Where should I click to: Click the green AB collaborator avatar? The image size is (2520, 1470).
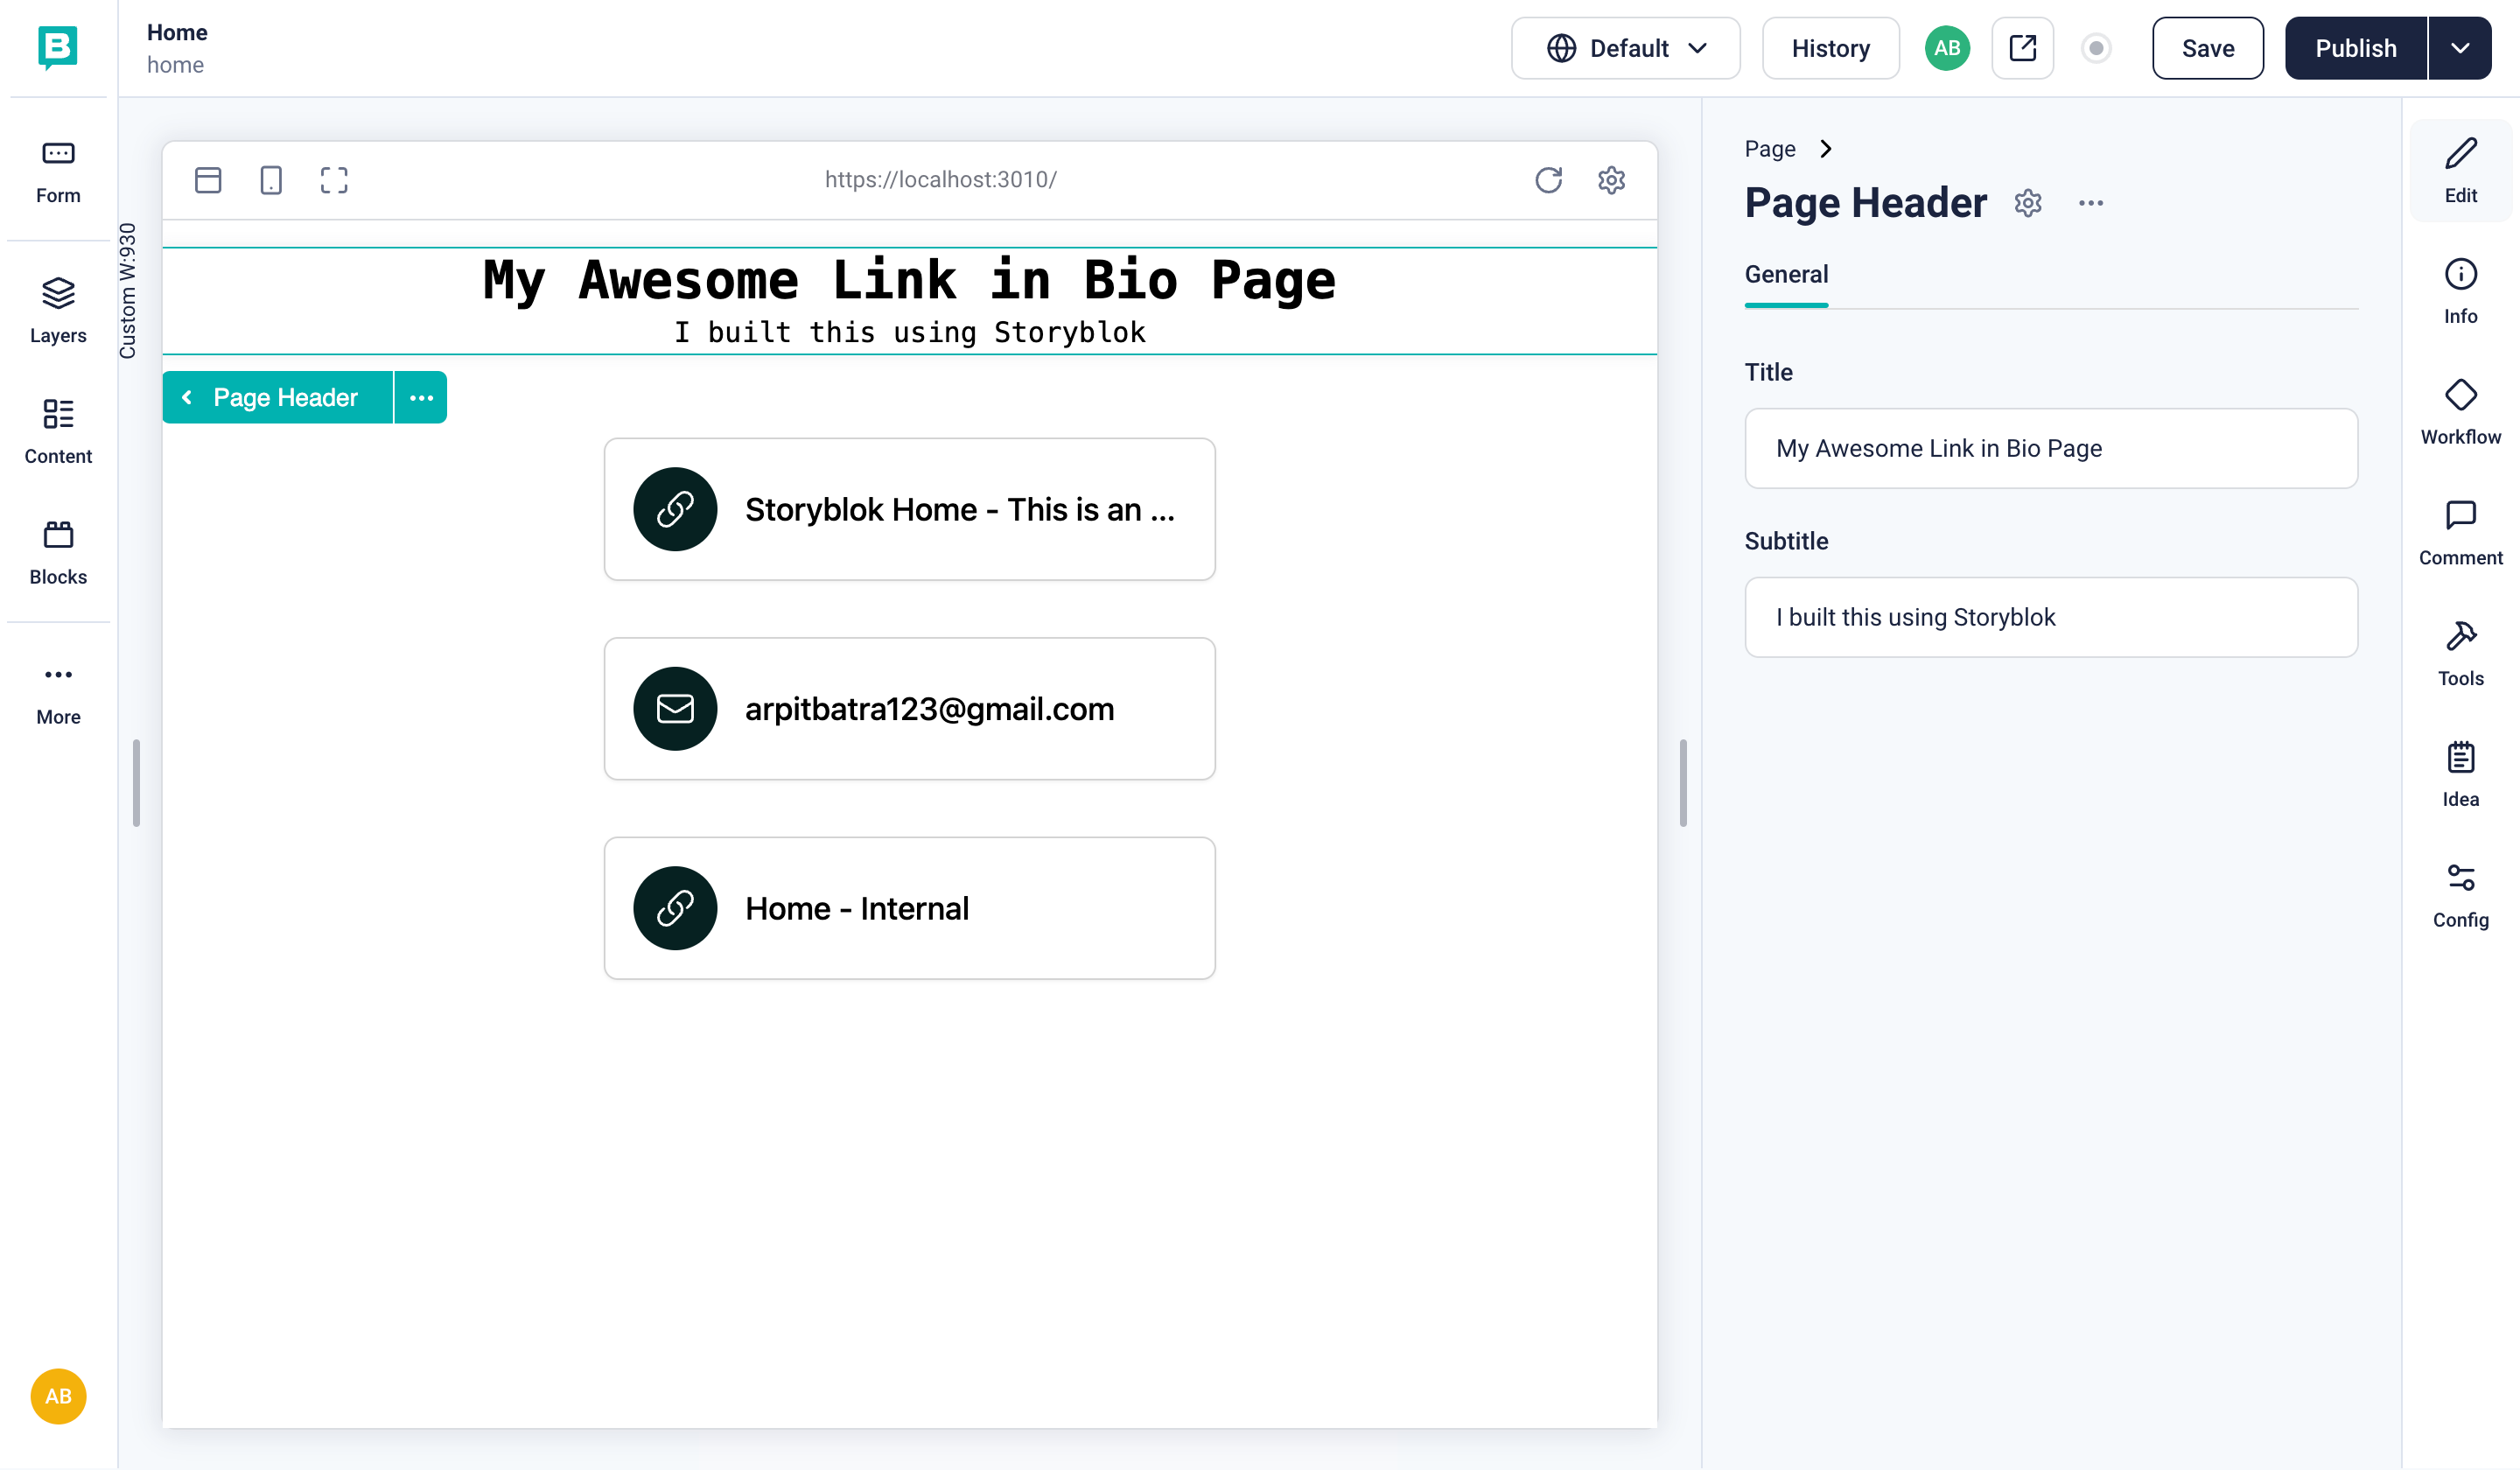(1947, 48)
